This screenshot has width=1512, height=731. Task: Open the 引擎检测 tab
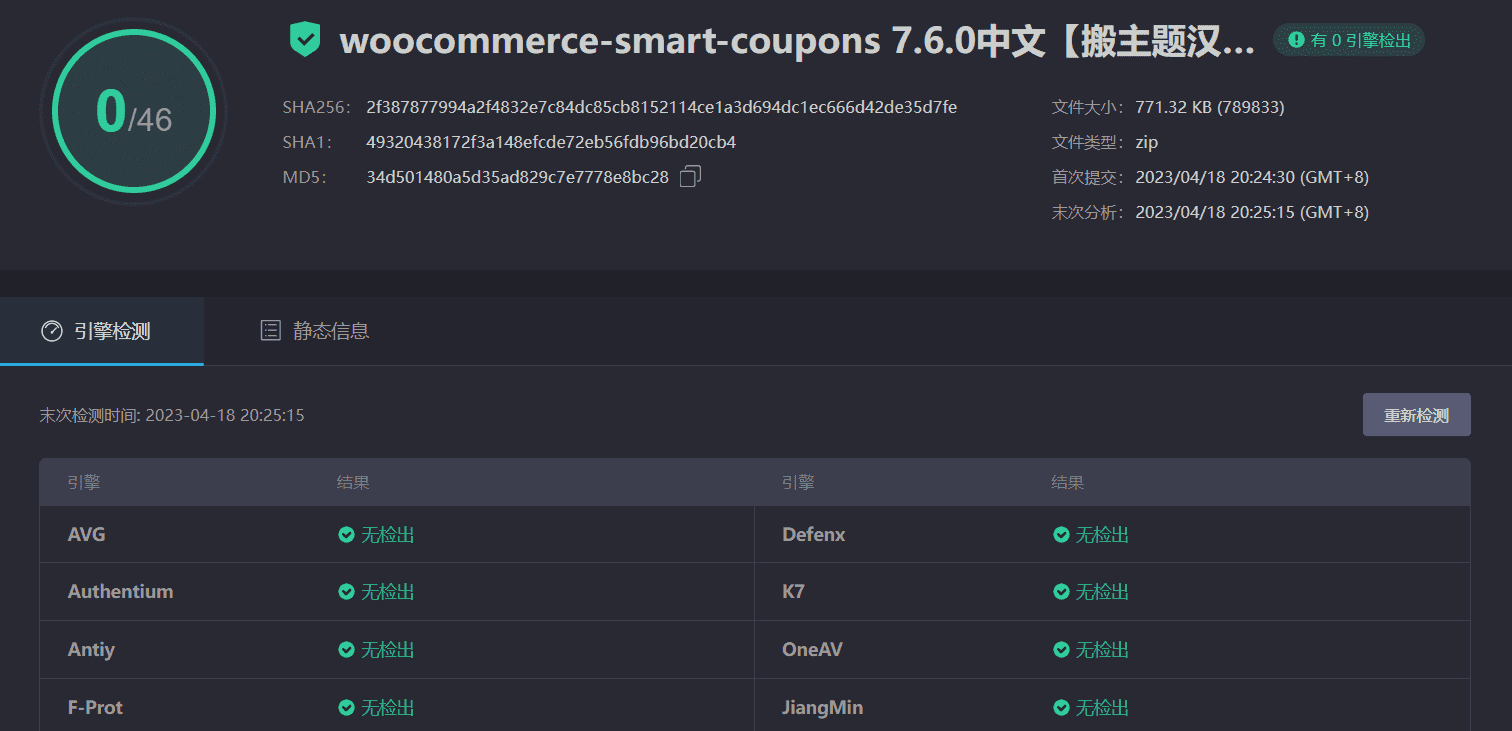click(102, 331)
